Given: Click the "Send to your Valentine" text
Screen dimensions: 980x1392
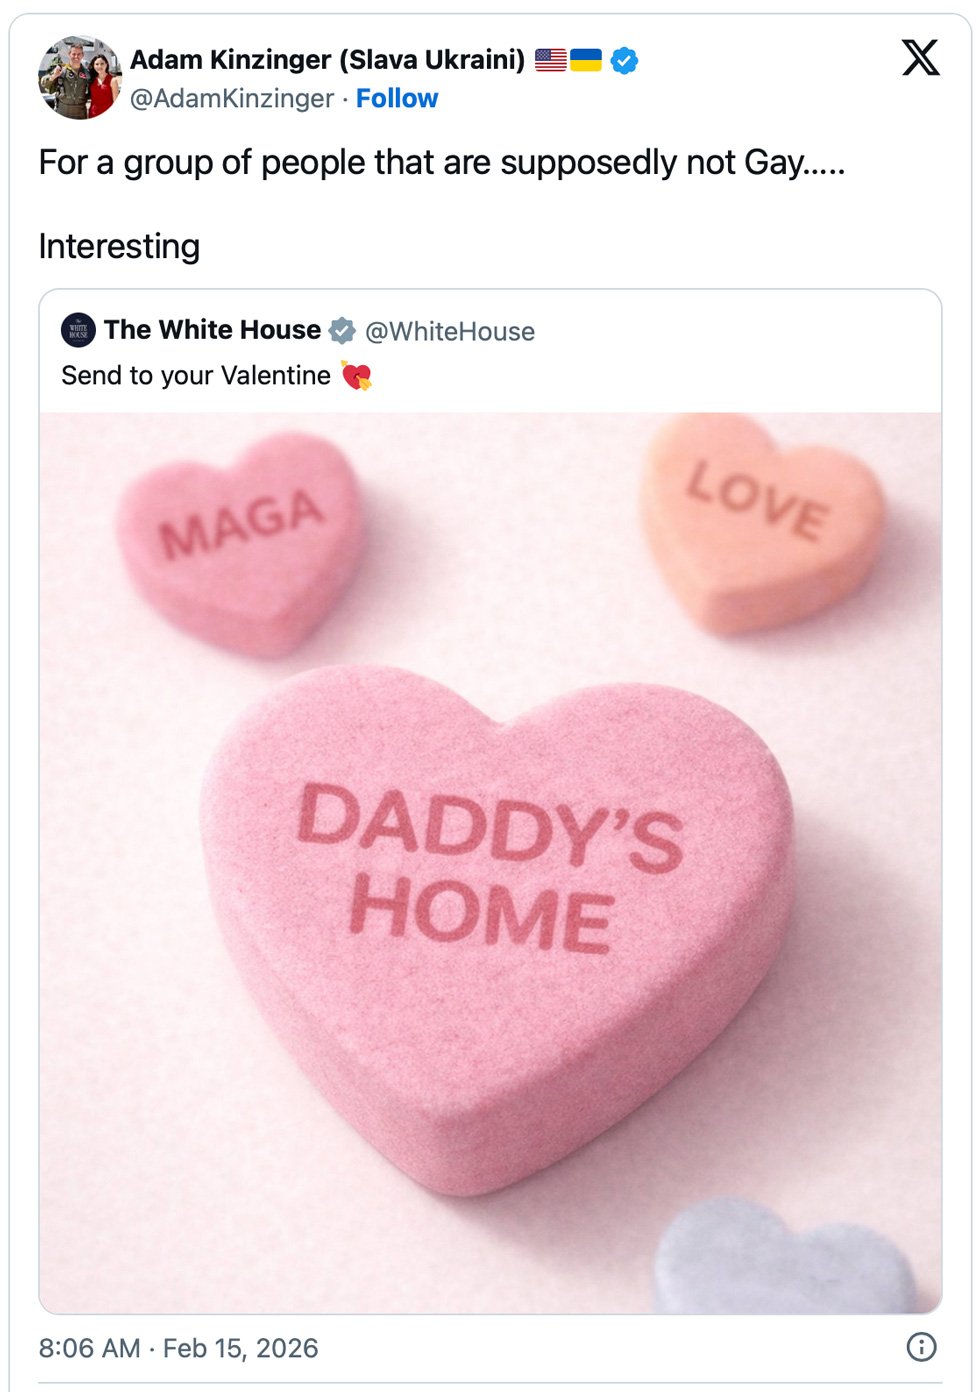Looking at the screenshot, I should 196,375.
